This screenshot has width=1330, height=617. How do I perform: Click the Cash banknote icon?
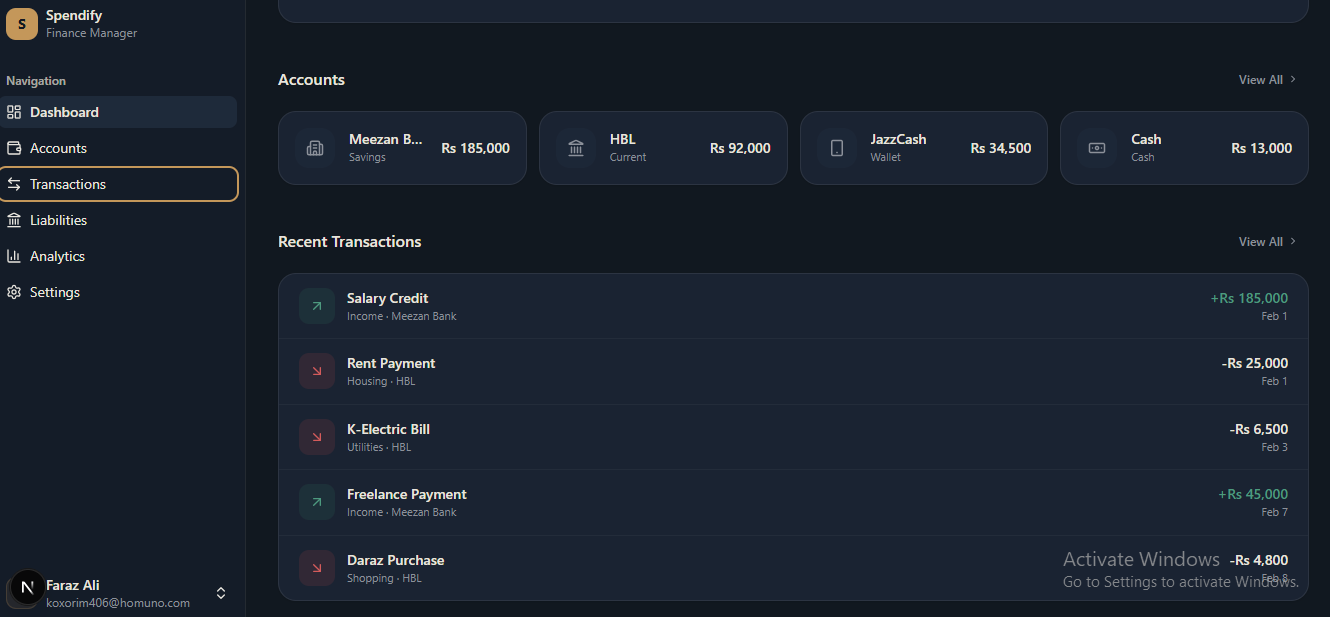[1097, 148]
